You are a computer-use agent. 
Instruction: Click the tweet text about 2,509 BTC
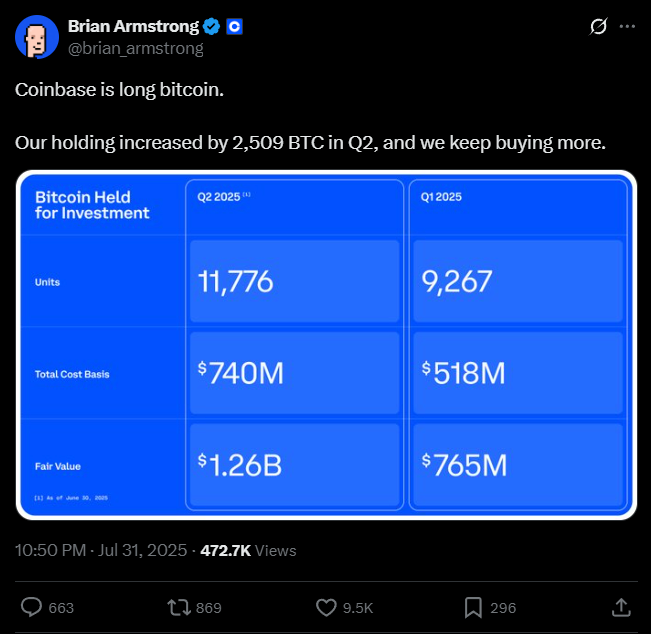(x=310, y=143)
